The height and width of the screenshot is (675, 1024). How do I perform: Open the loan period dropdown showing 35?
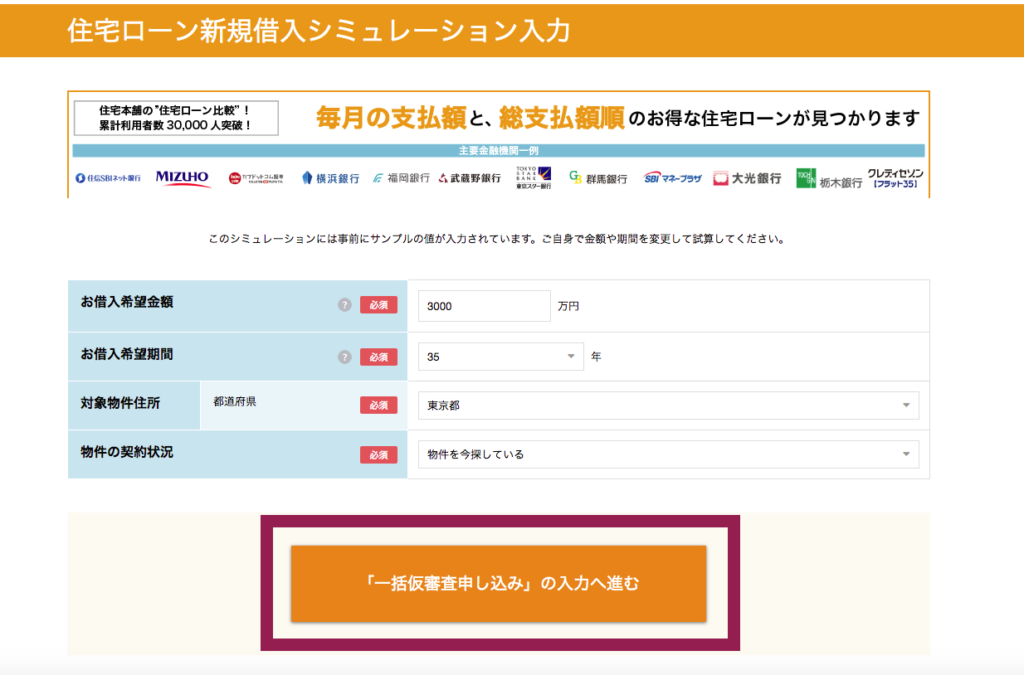click(500, 355)
